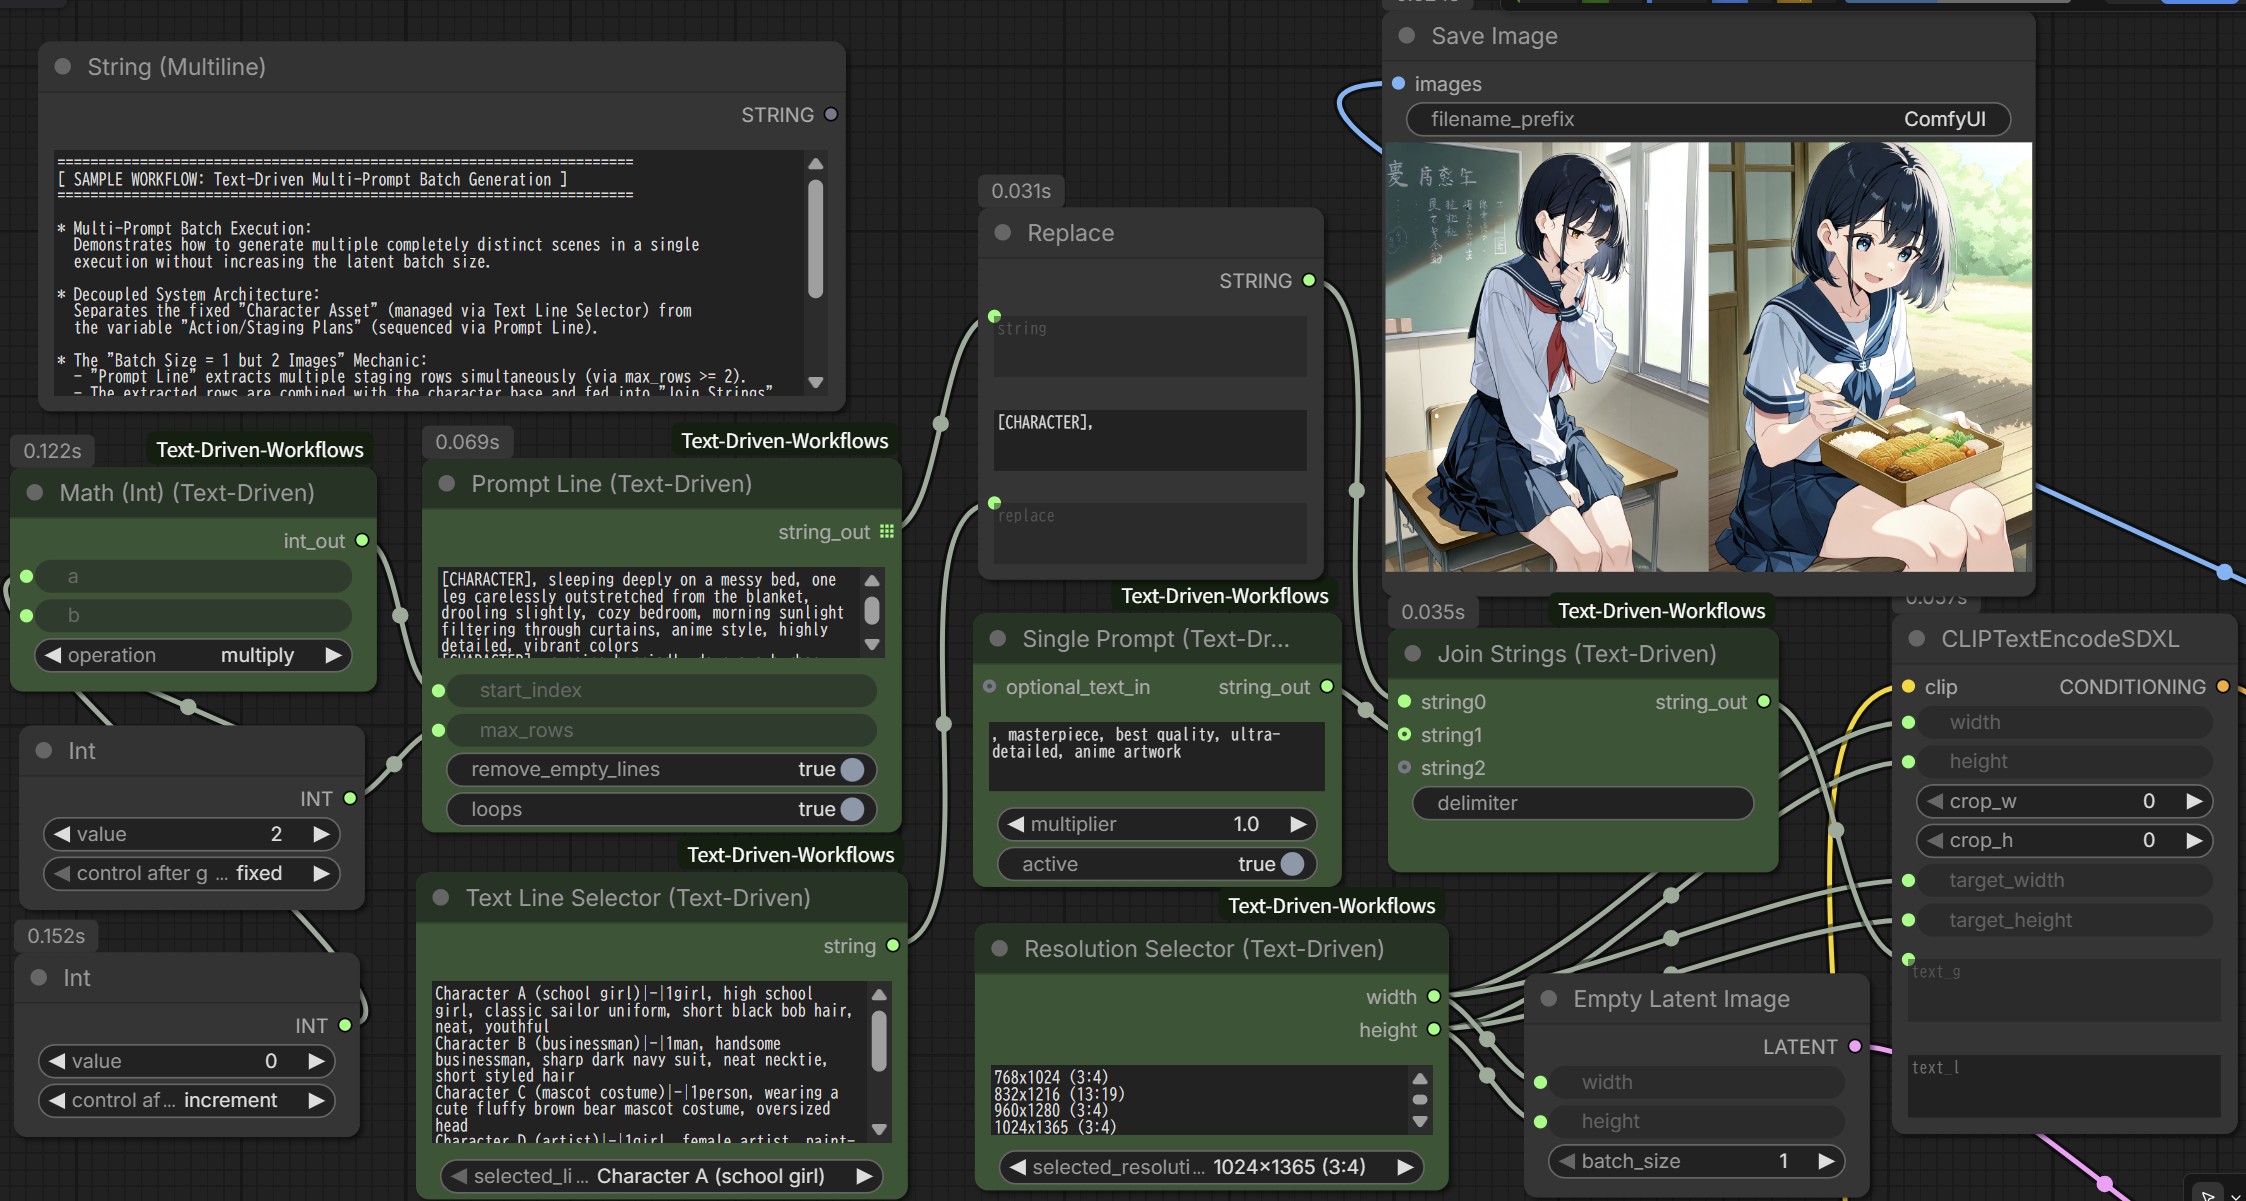This screenshot has height=1201, width=2246.
Task: Collapse the Text Line Selector node dot
Action: pos(441,898)
